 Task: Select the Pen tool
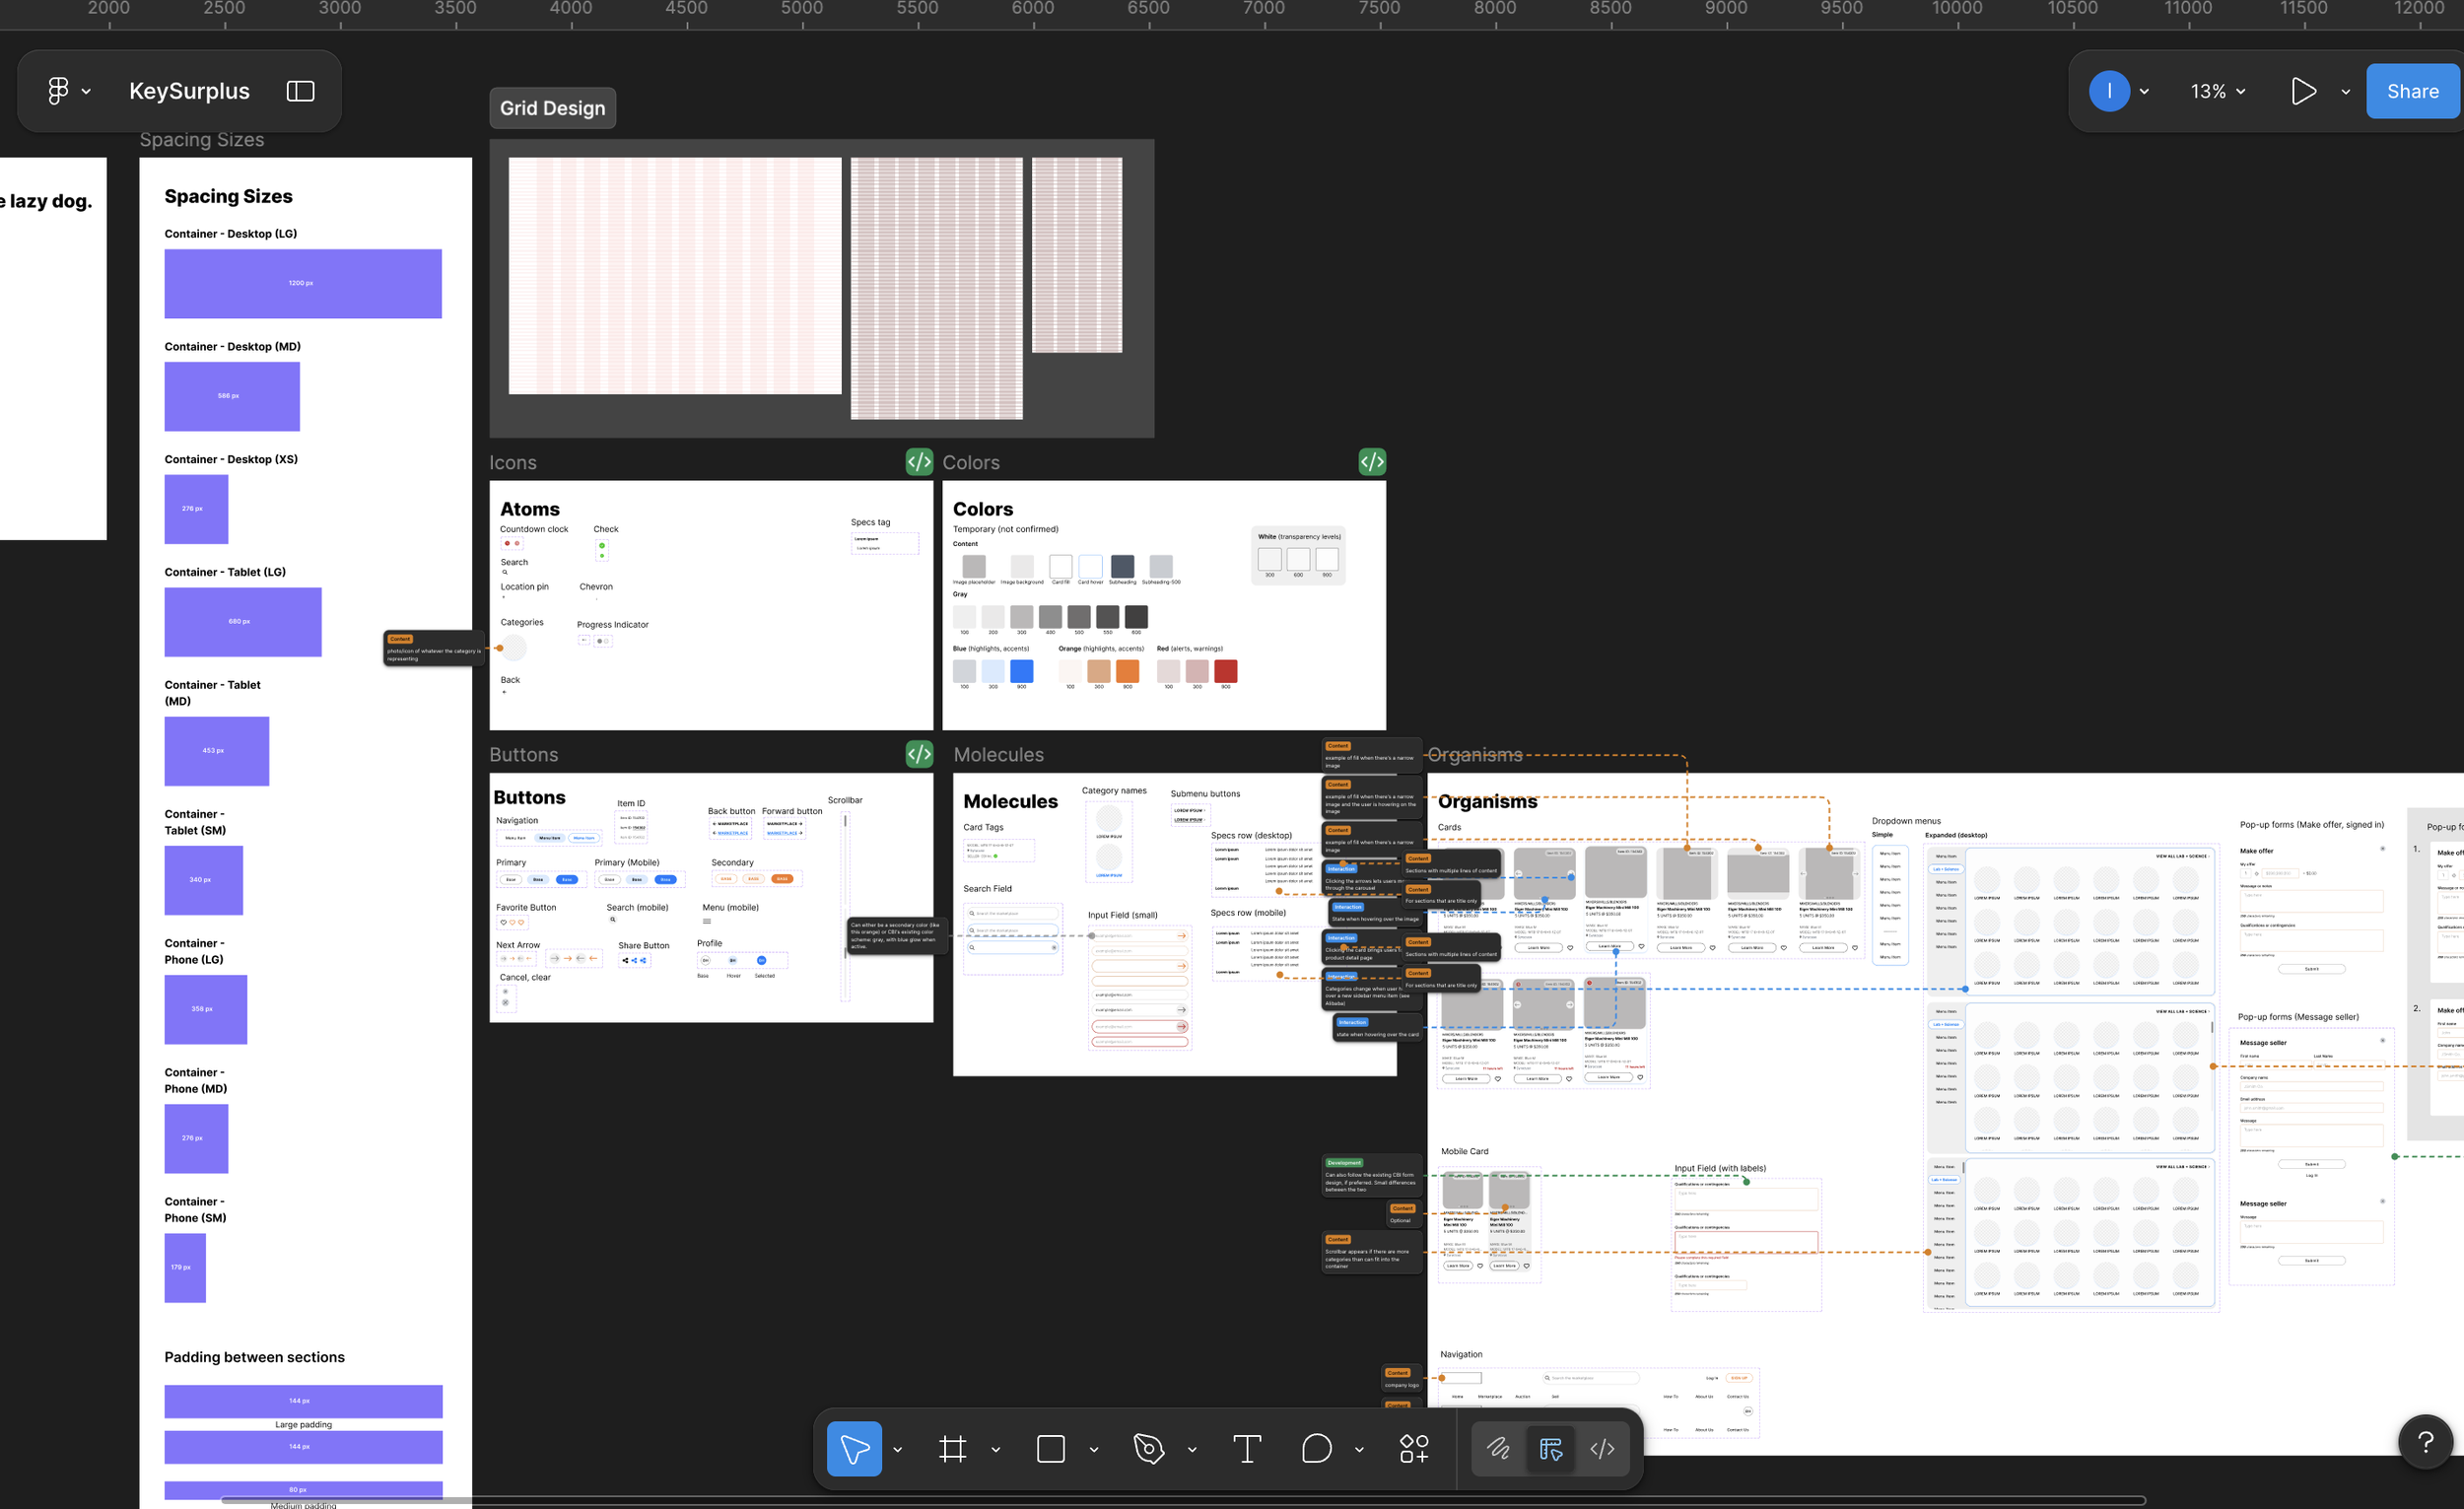pos(1148,1448)
